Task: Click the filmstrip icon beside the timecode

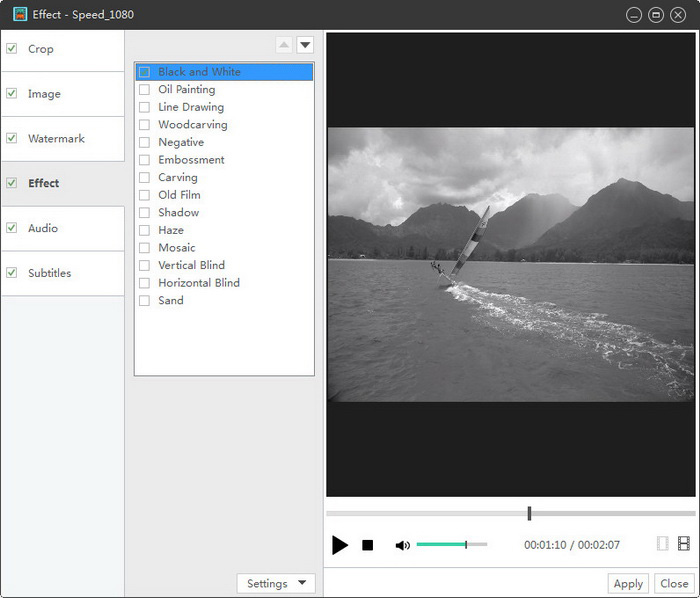Action: point(683,544)
